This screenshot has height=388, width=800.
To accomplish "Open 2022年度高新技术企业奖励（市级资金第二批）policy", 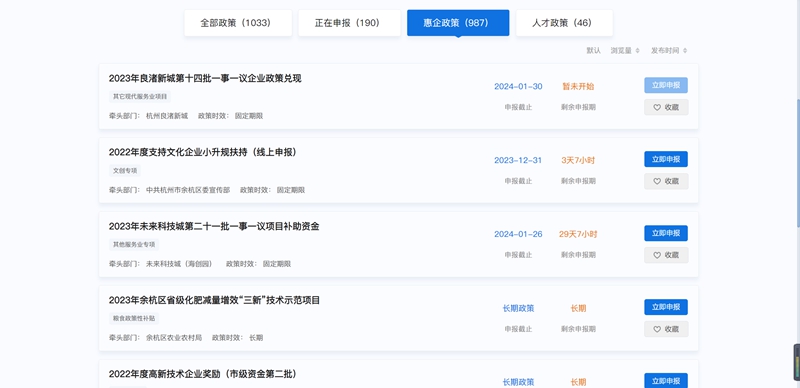I will click(203, 374).
